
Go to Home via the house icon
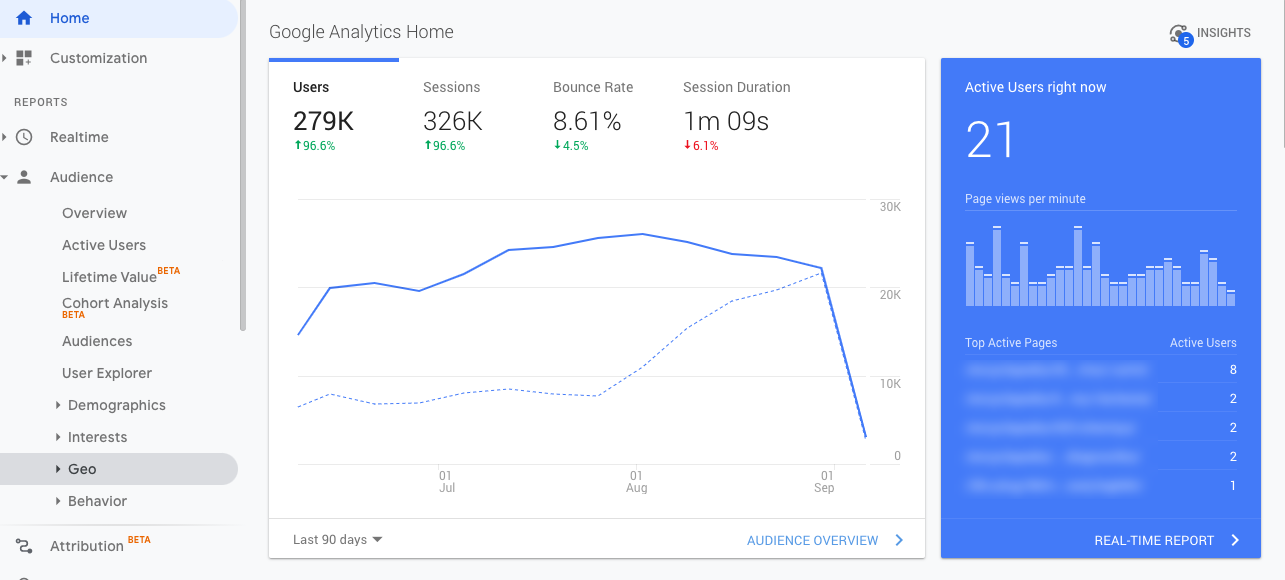(24, 18)
